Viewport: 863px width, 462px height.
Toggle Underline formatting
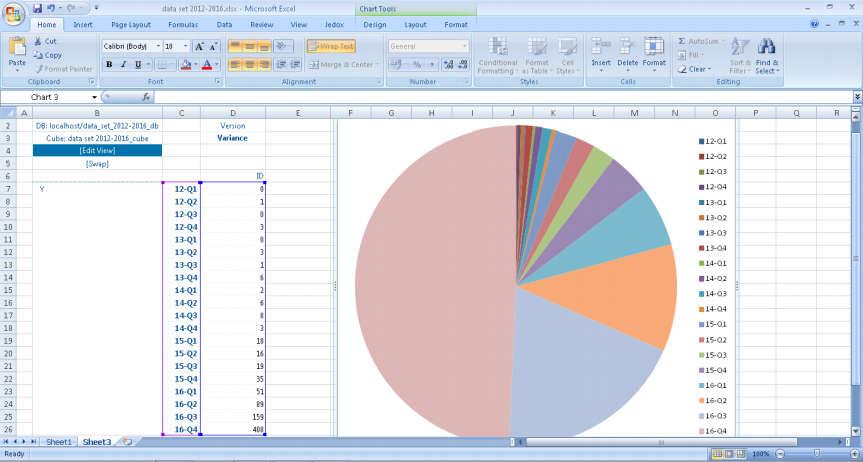pos(138,64)
